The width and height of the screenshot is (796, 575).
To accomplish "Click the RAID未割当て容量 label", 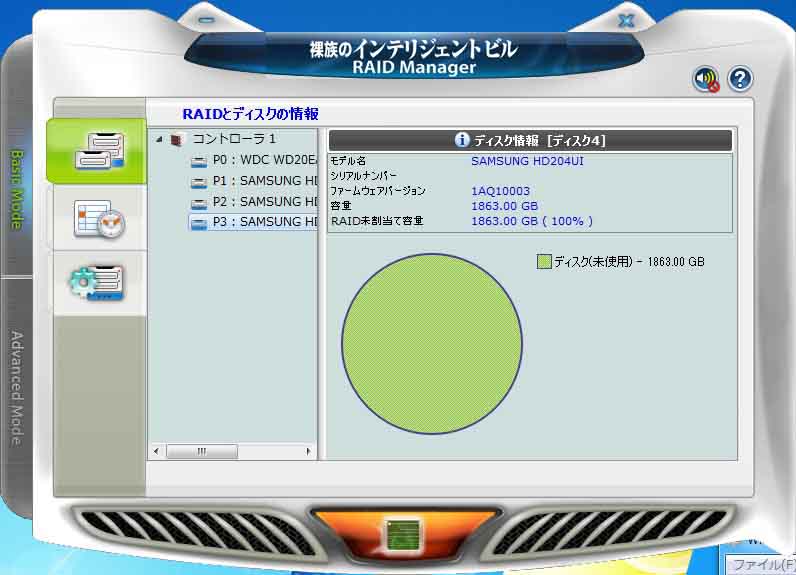I will click(377, 221).
